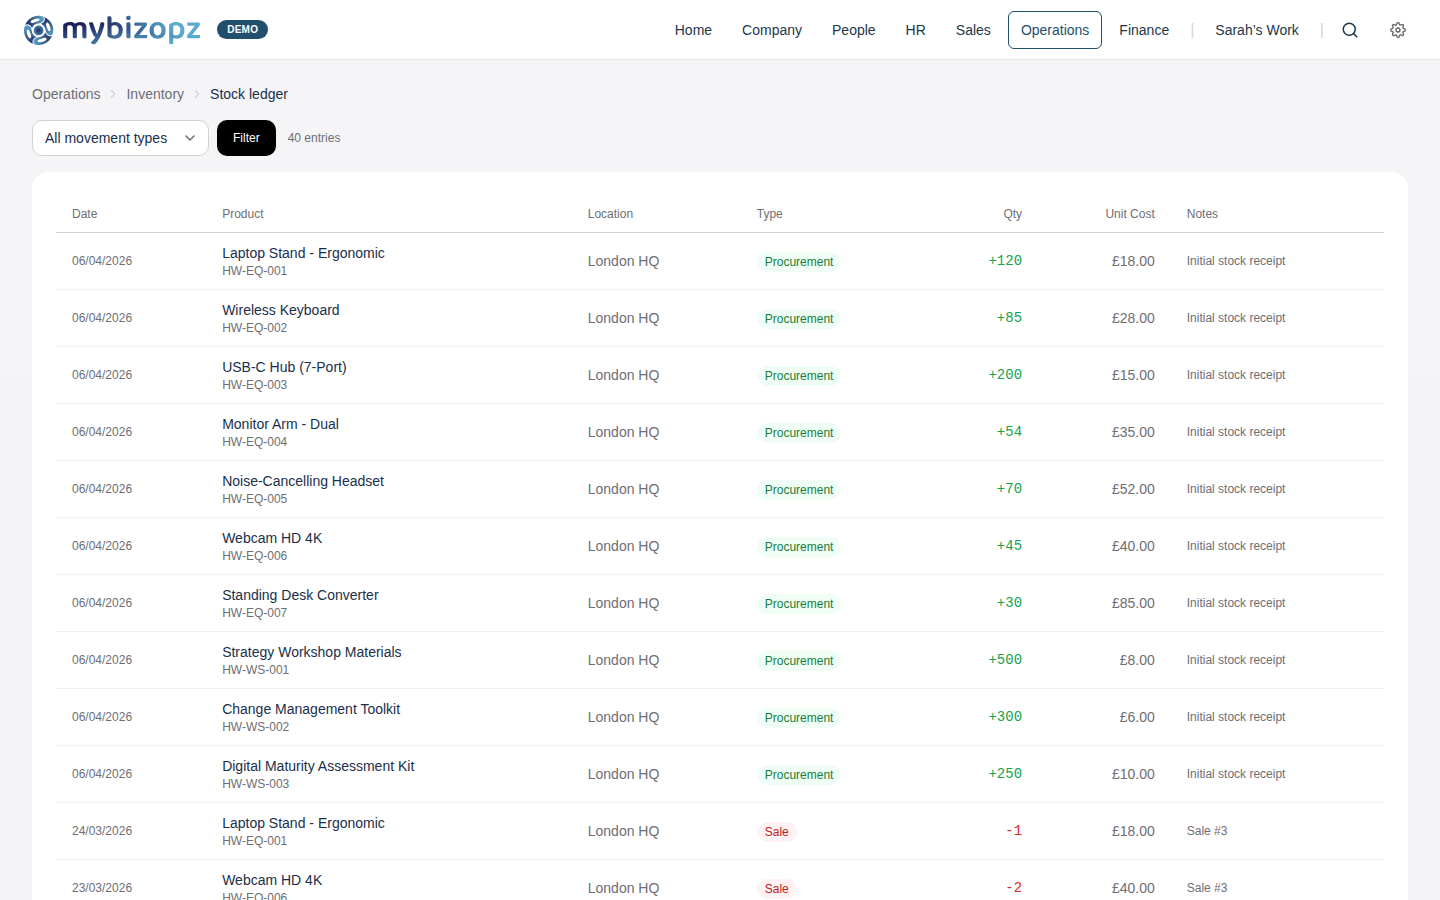Open the settings gear

(1398, 30)
